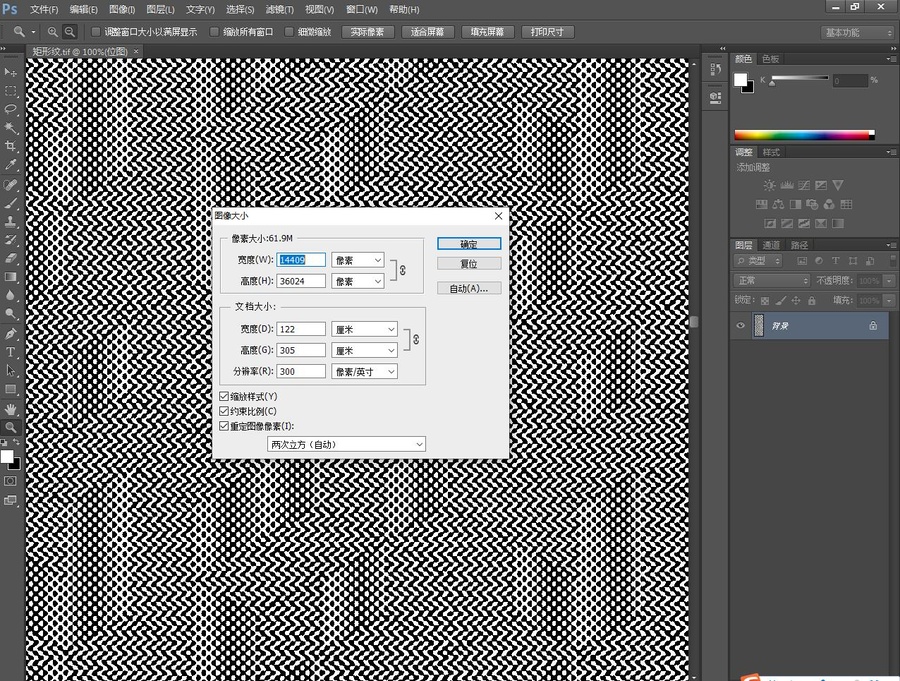Viewport: 900px width, 681px height.
Task: Click the 适合屏幕 button
Action: [428, 32]
